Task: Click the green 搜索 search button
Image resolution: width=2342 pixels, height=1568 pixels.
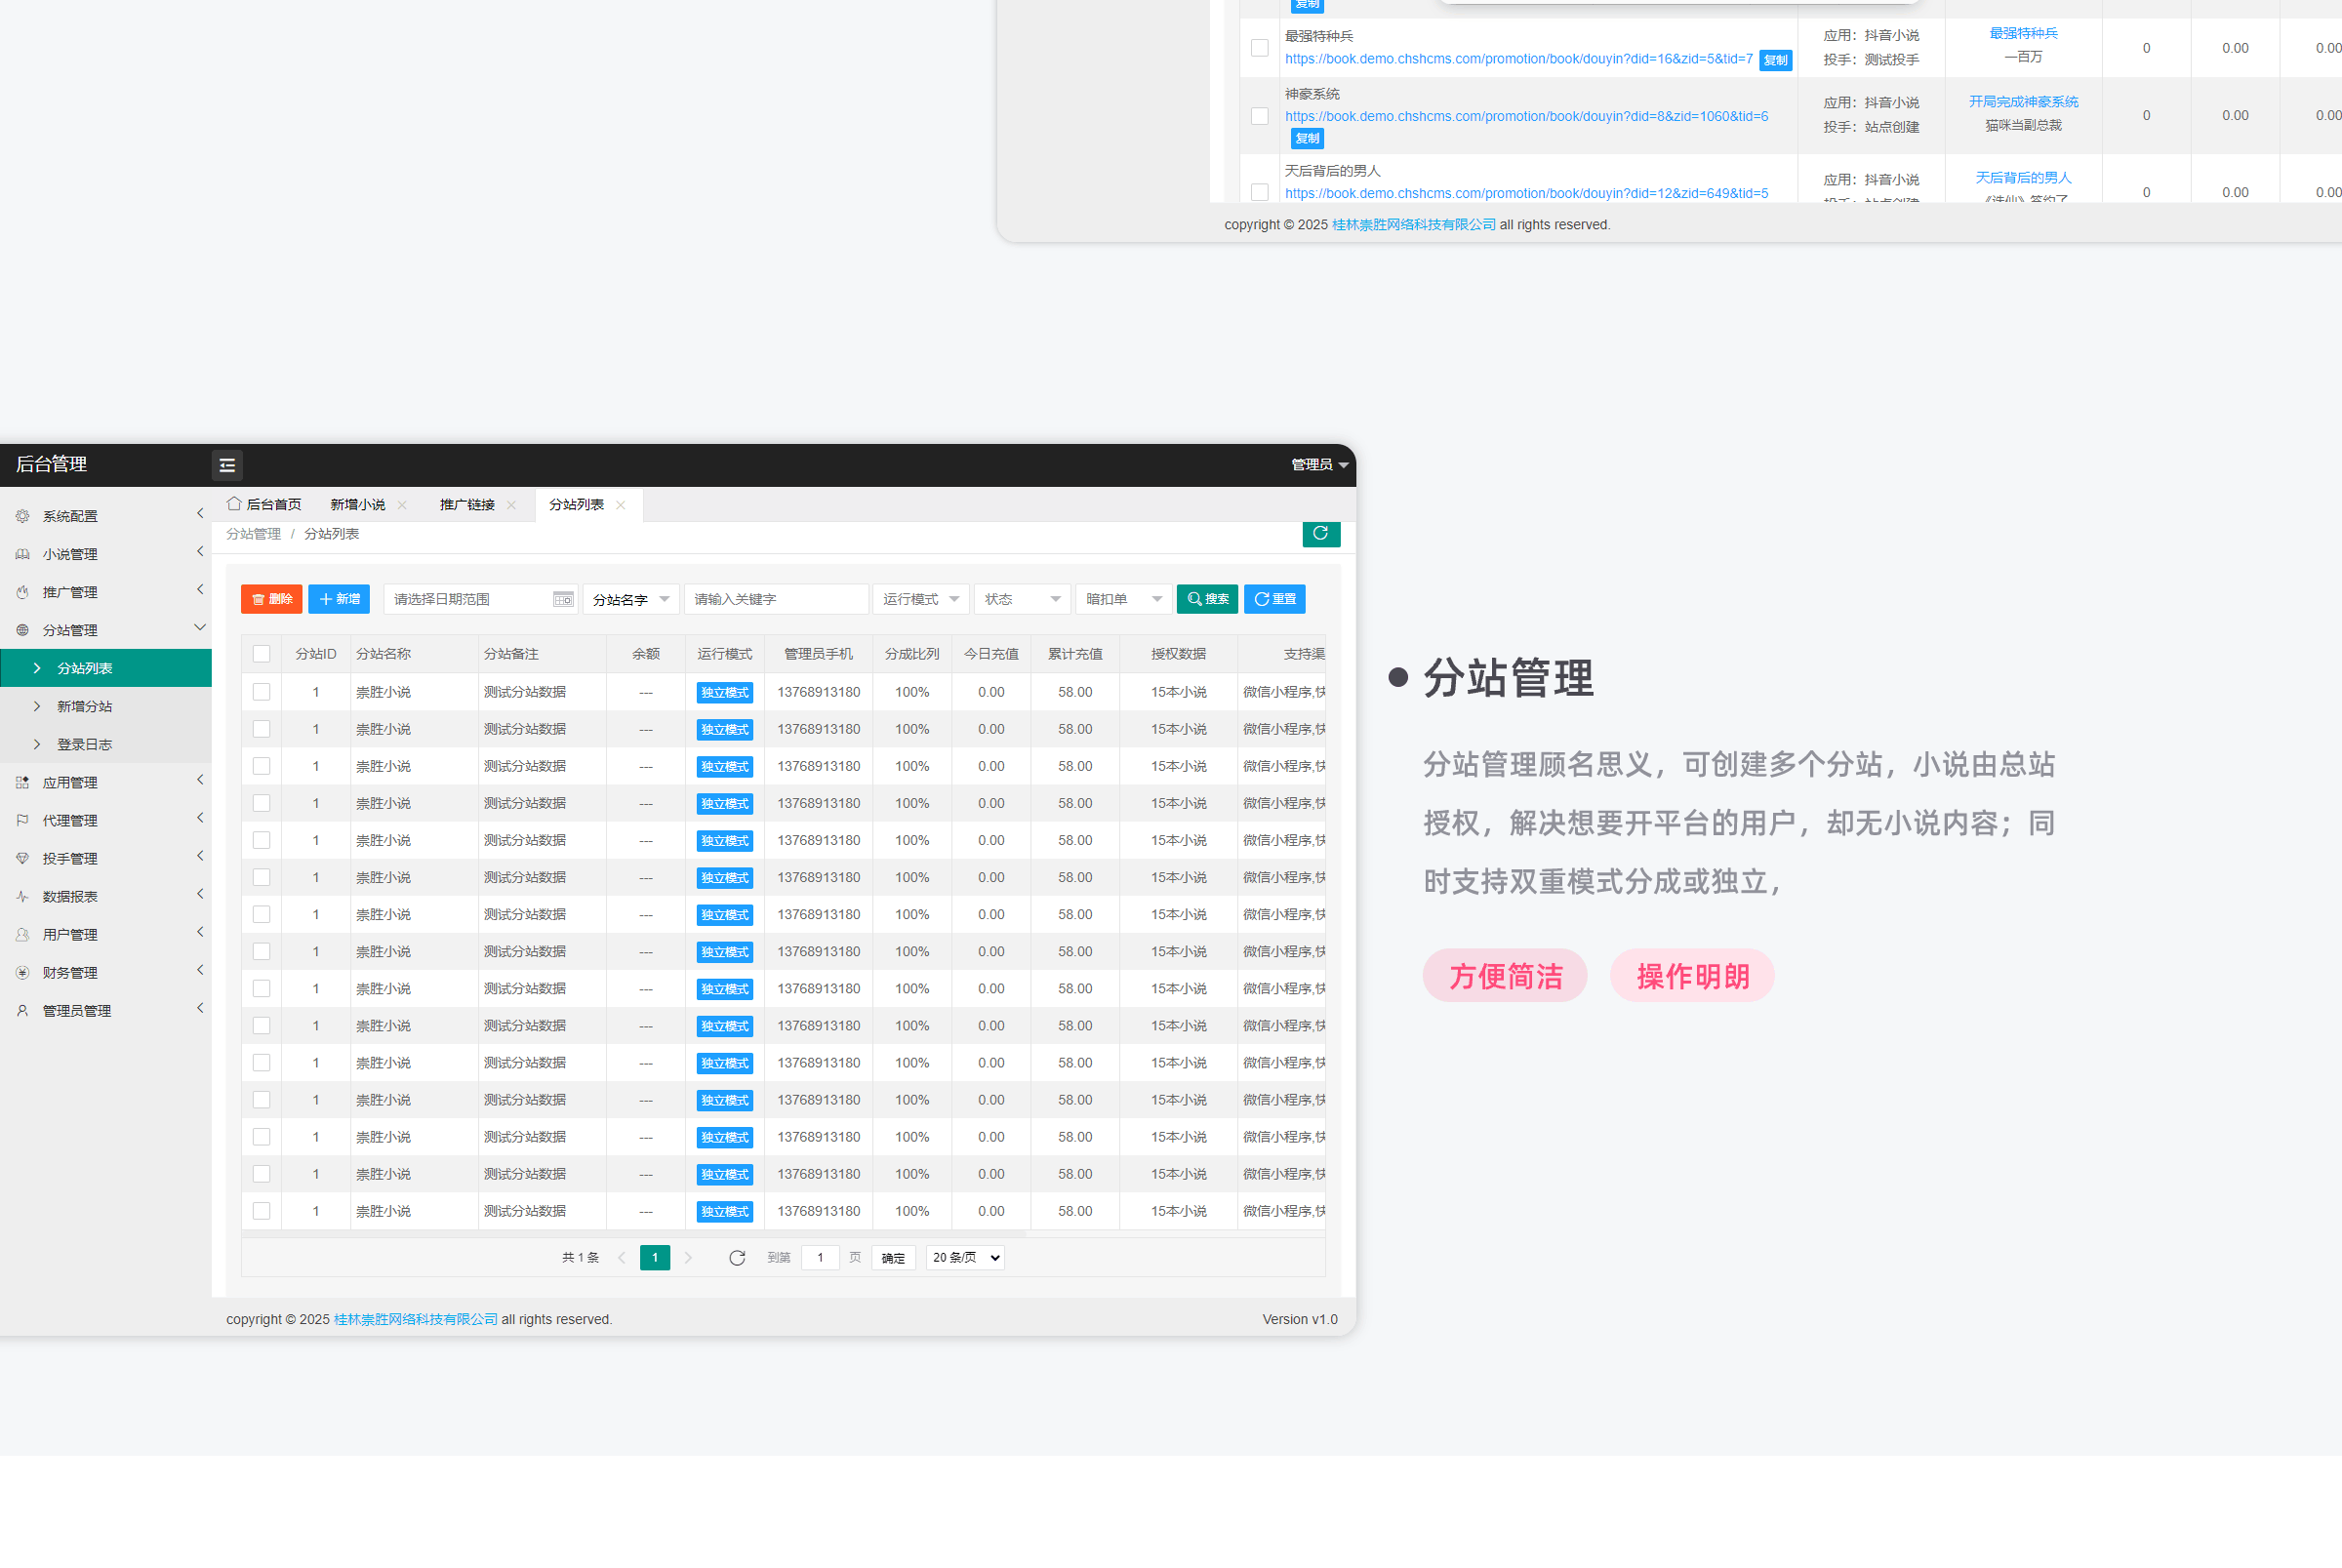Action: point(1207,599)
